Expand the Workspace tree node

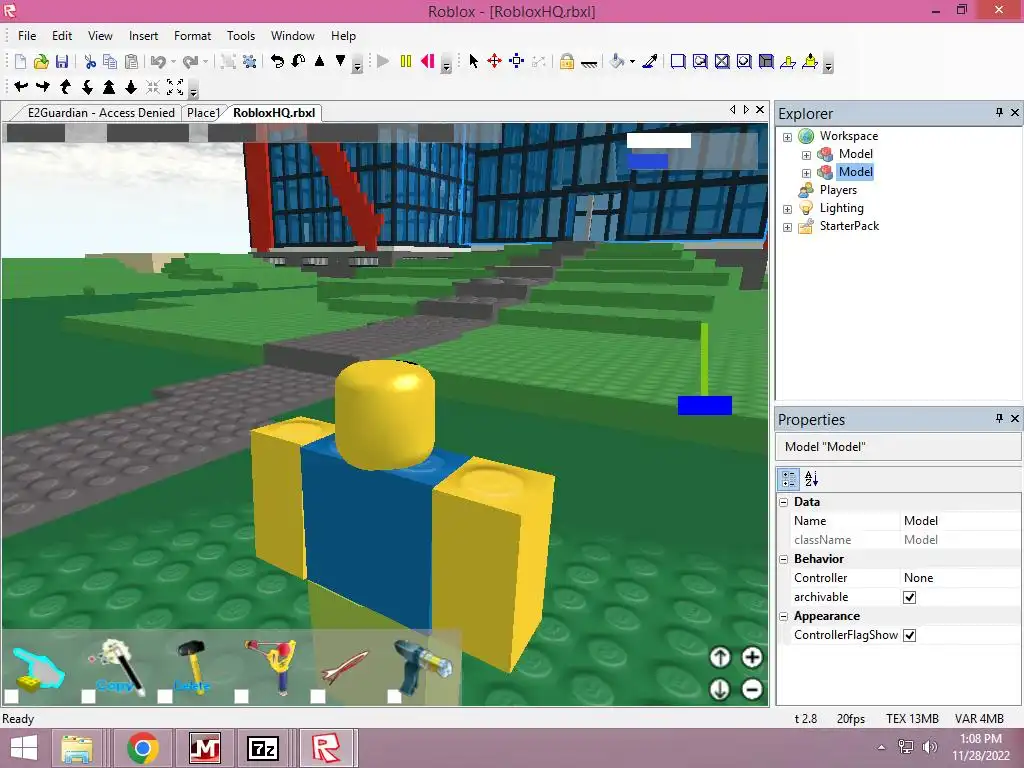[788, 137]
